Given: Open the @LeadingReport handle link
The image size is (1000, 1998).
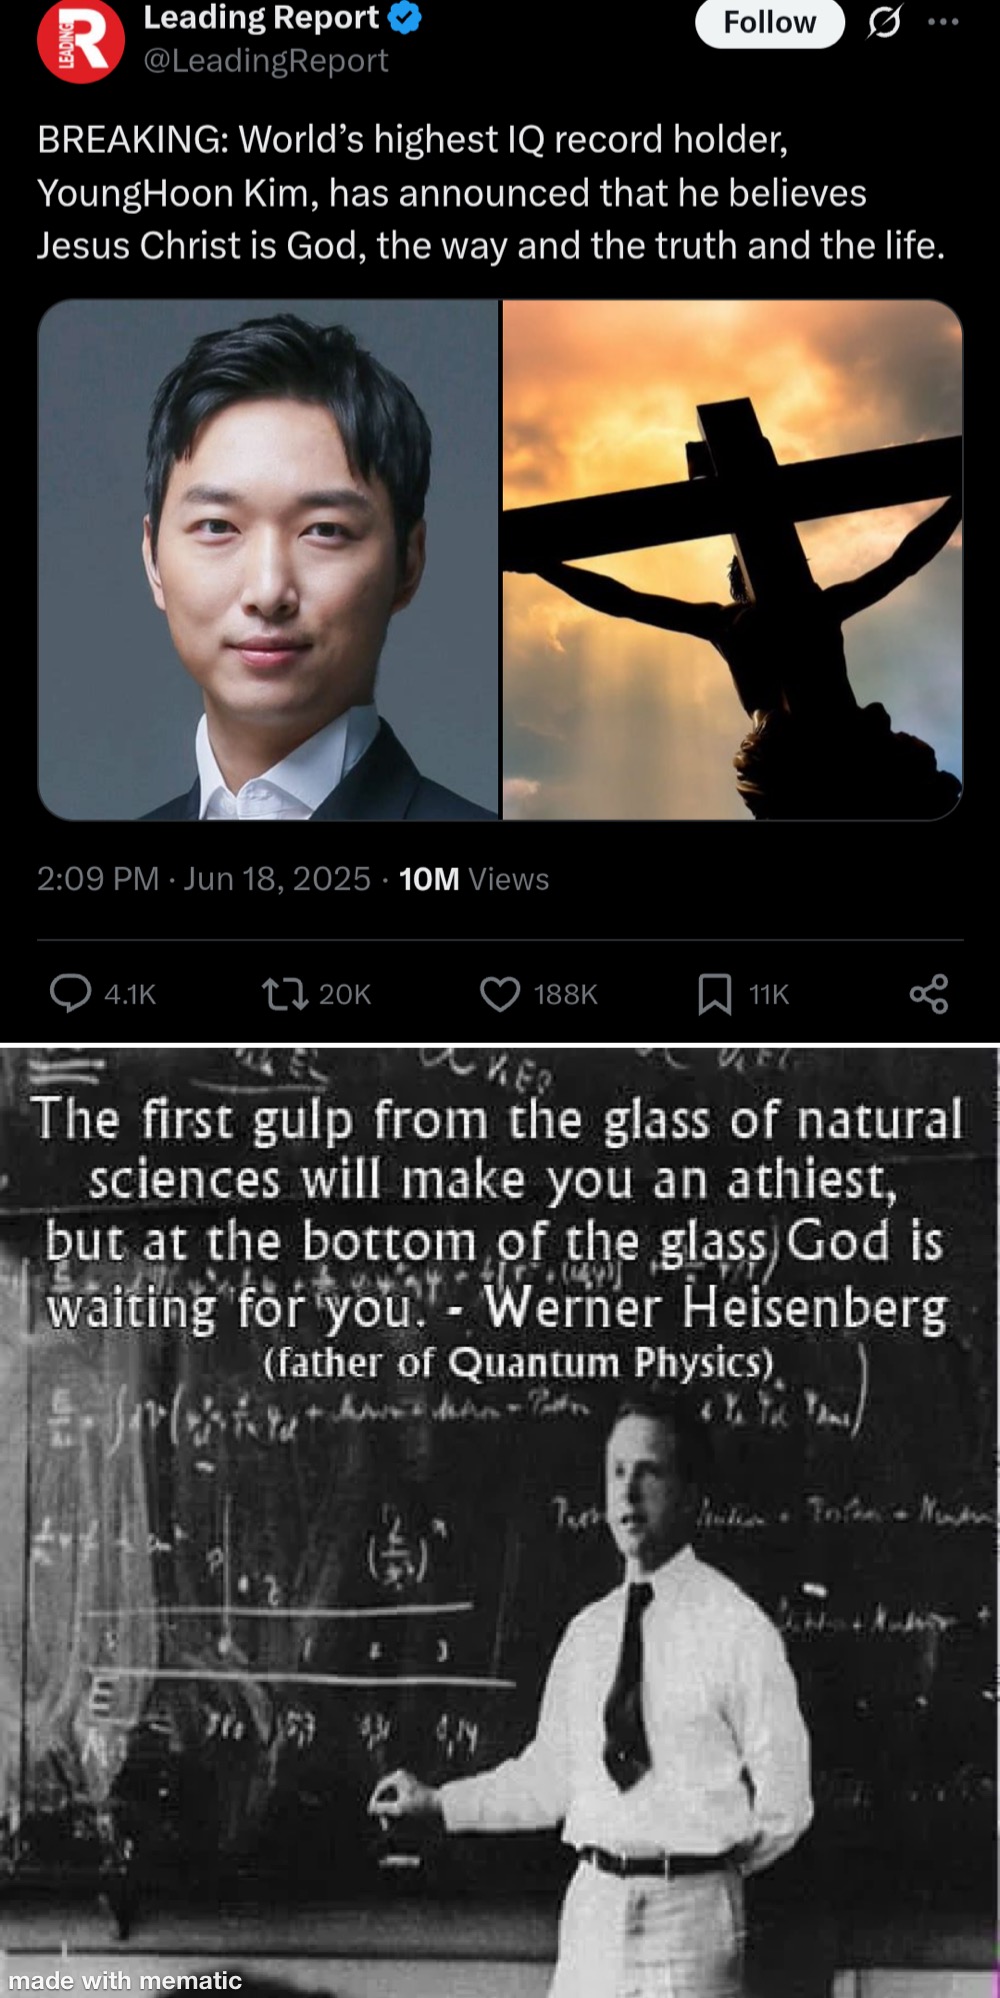Looking at the screenshot, I should (265, 61).
